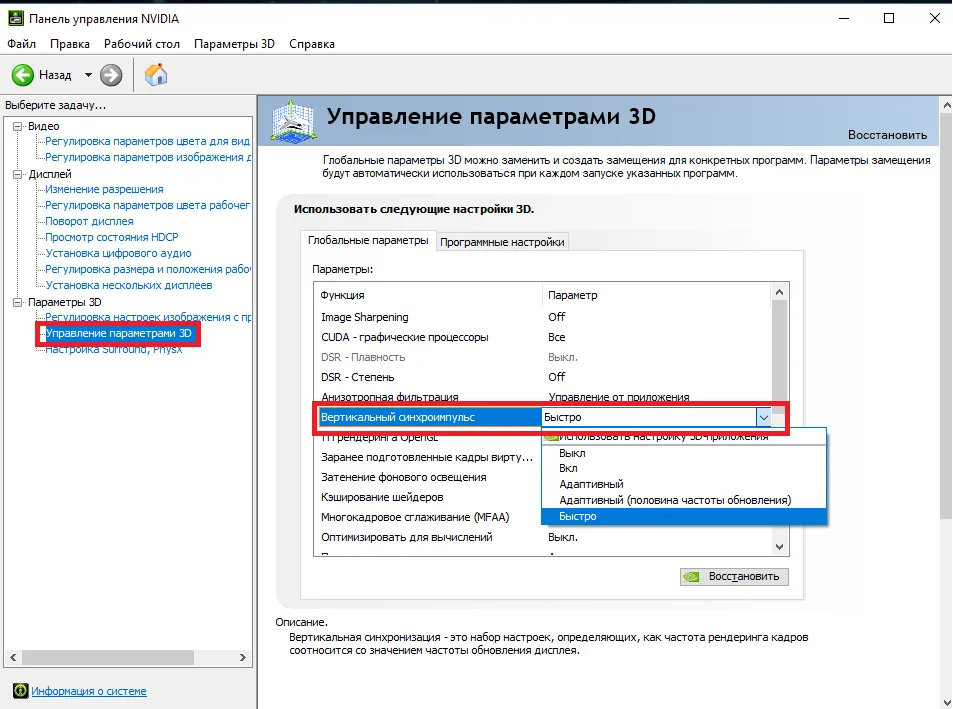Click the settings list scroll-down arrow
The image size is (953, 709).
(x=780, y=547)
